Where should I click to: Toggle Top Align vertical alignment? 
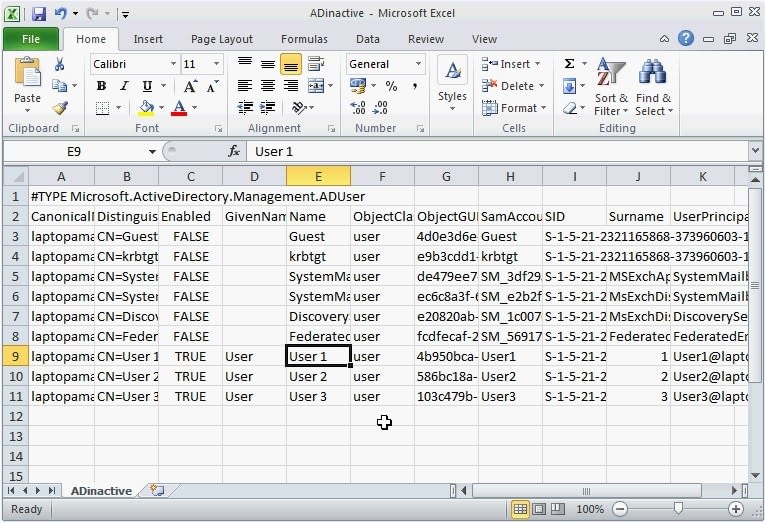(x=245, y=64)
